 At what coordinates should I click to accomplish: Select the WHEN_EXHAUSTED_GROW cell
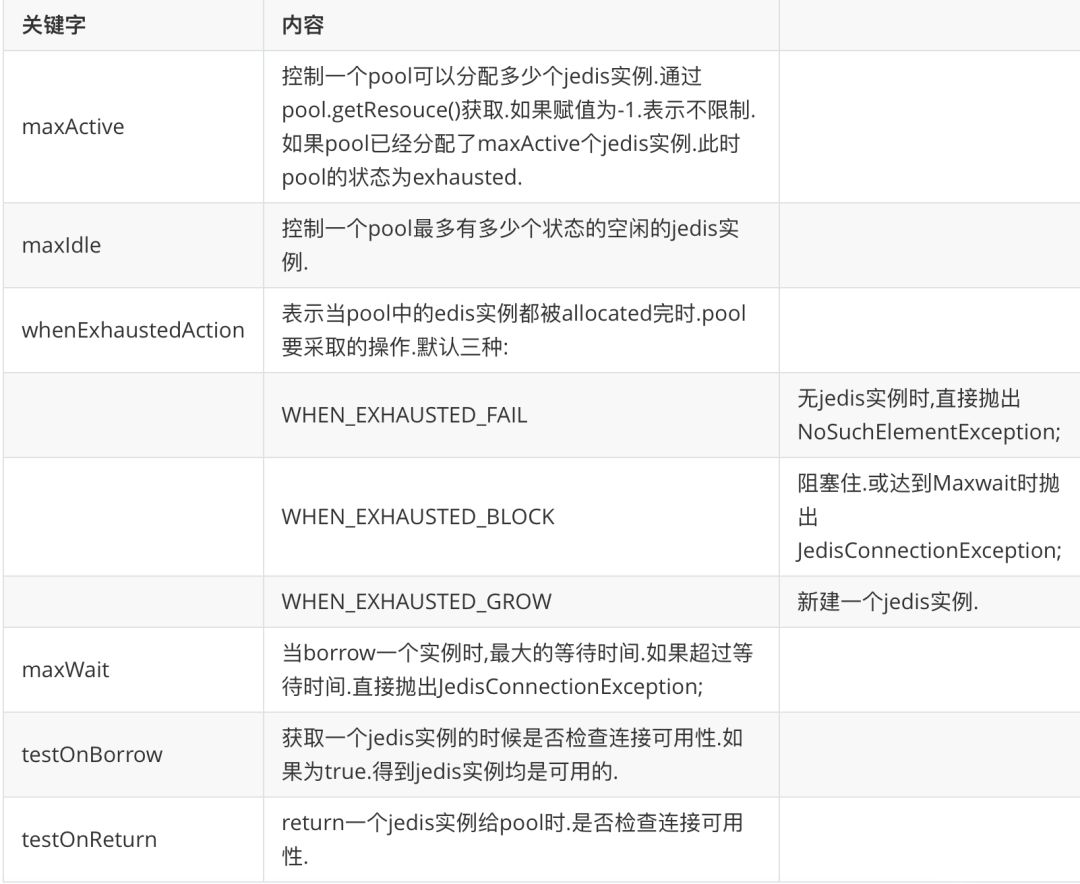[521, 602]
